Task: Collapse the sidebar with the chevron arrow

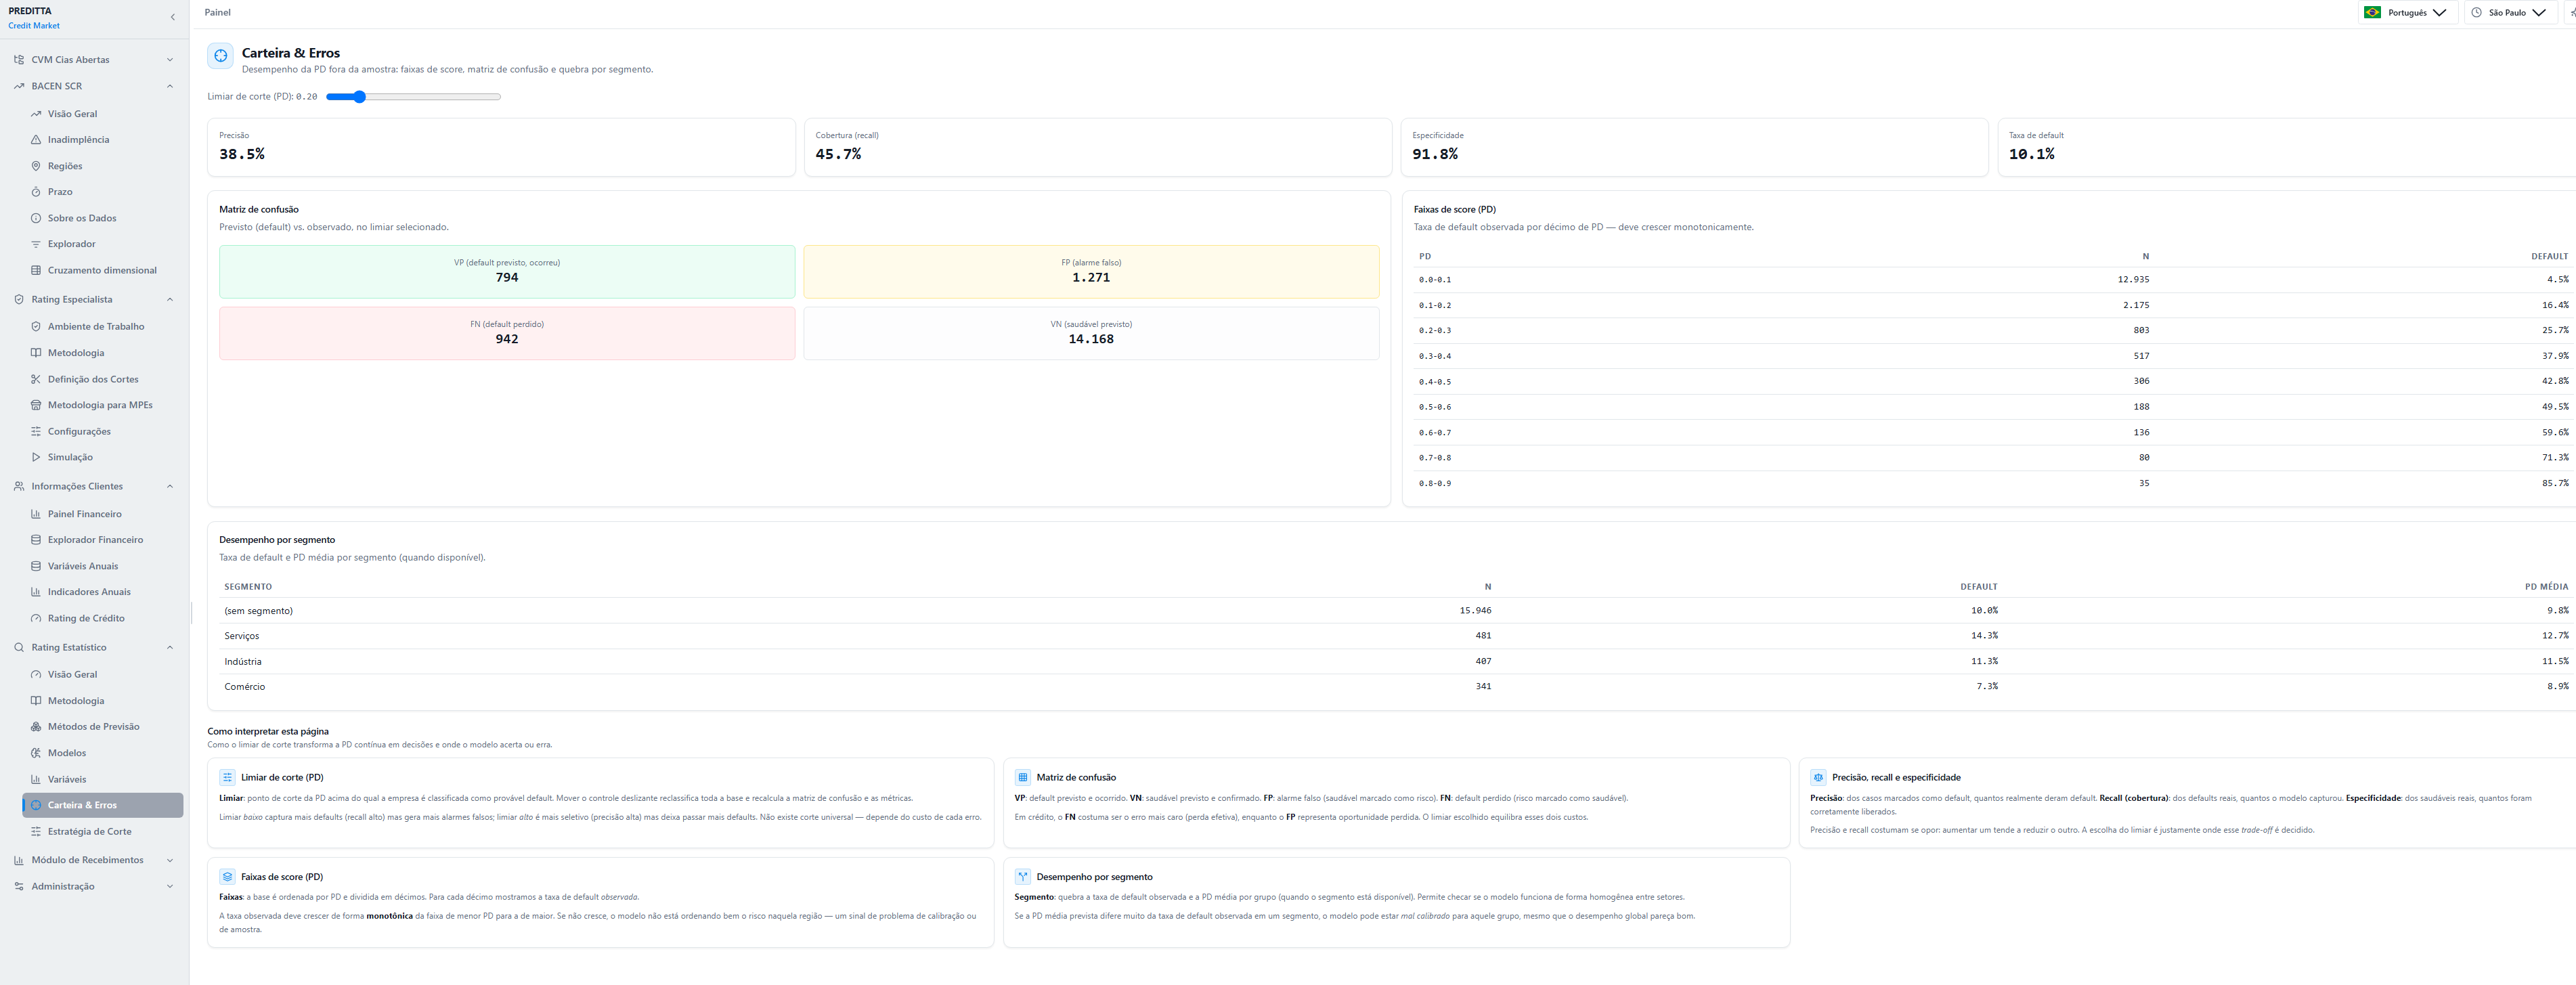Action: tap(173, 17)
